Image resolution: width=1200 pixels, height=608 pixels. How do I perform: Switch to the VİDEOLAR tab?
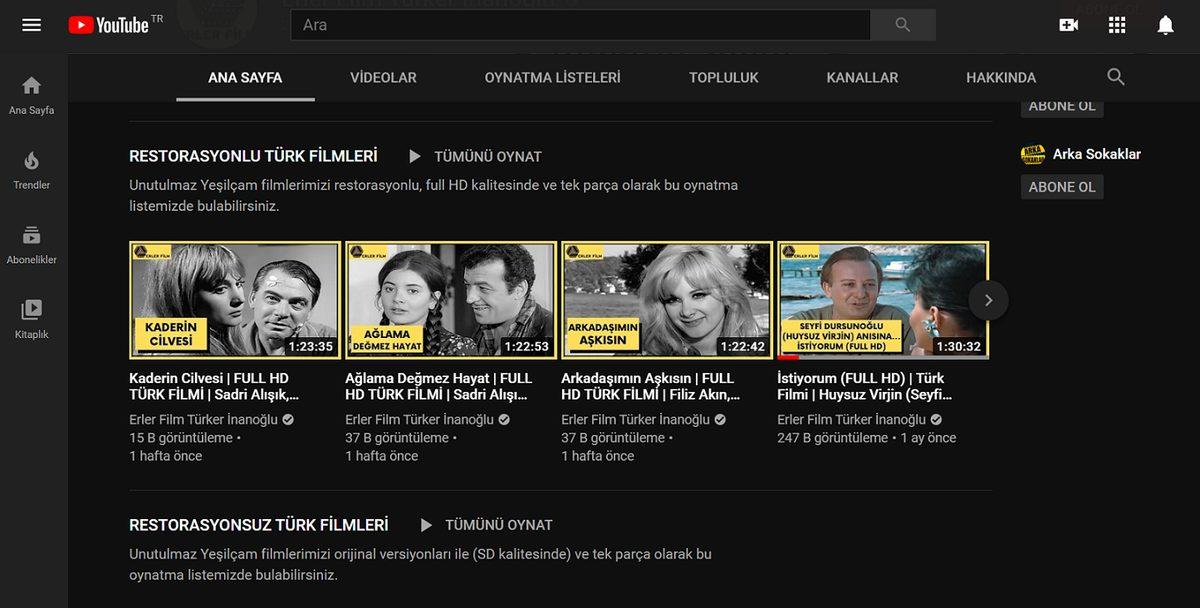click(x=383, y=77)
